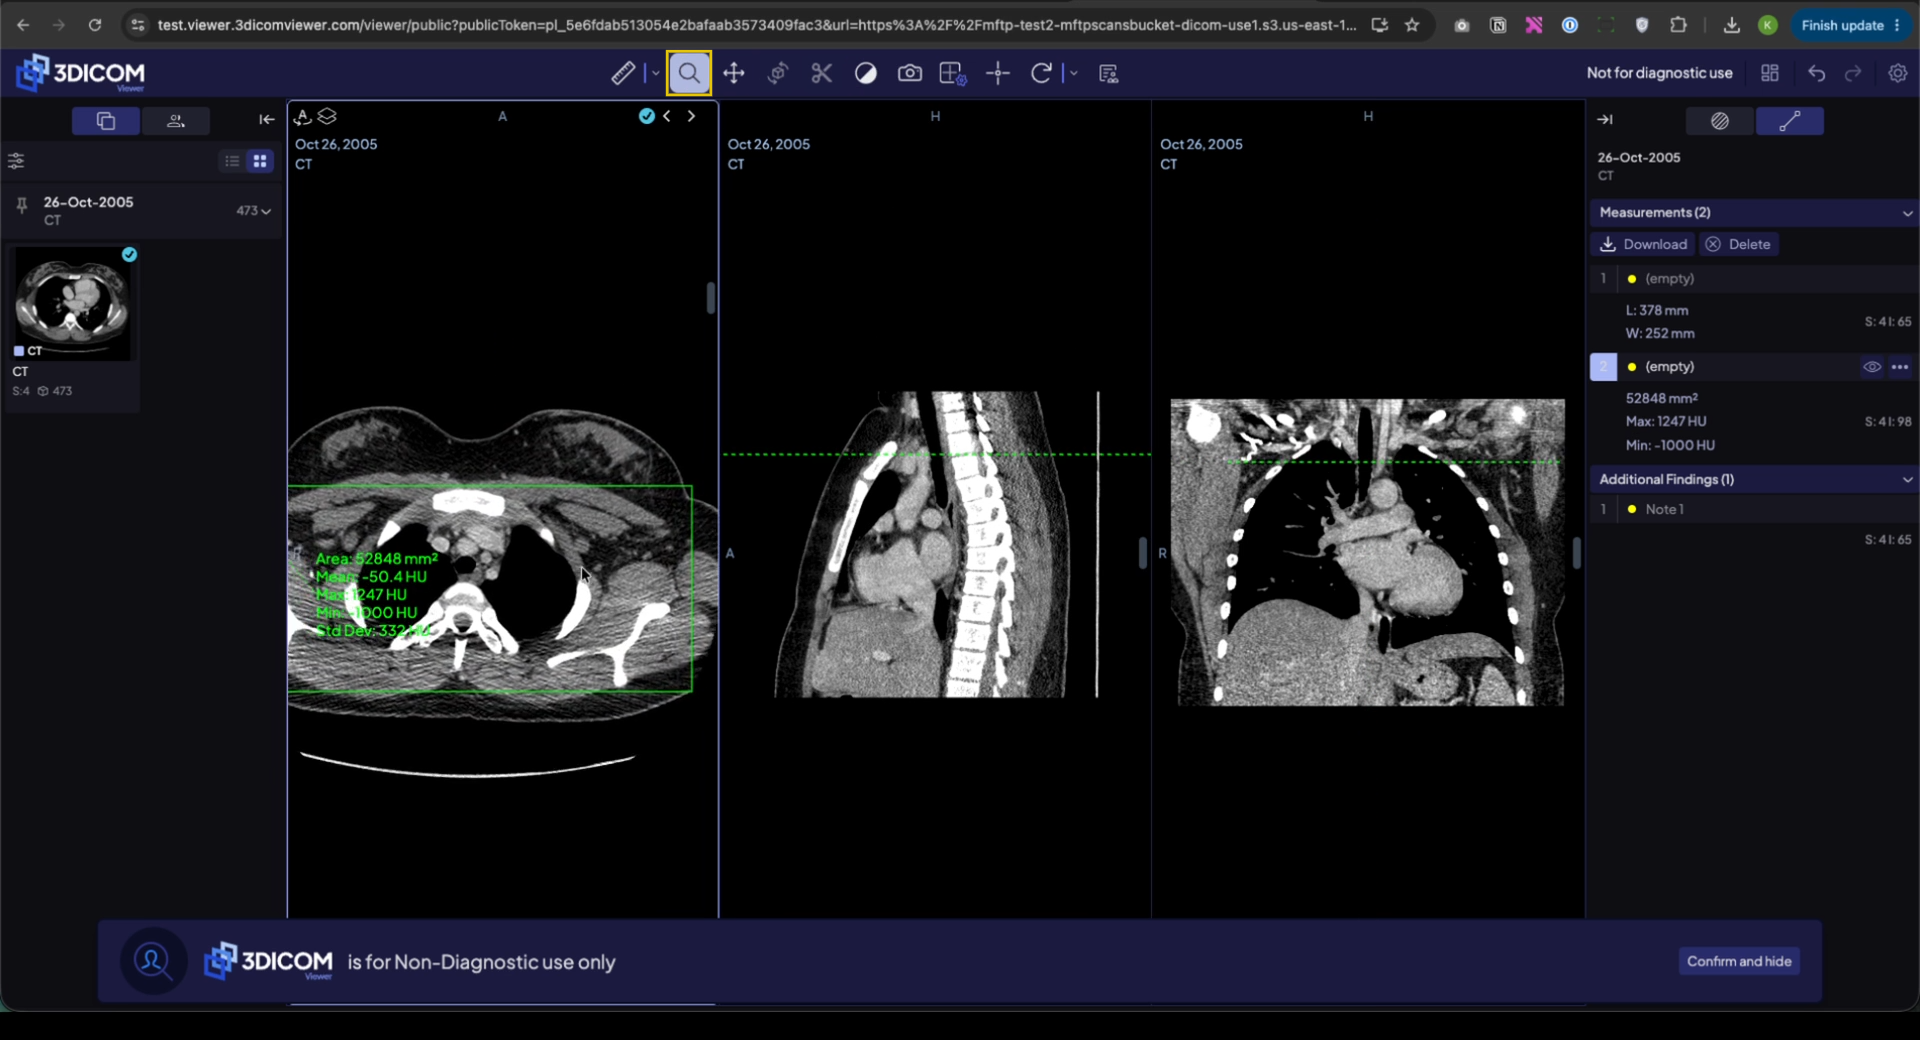Click the coronal CT image viewport
The width and height of the screenshot is (1920, 1040).
[1368, 553]
